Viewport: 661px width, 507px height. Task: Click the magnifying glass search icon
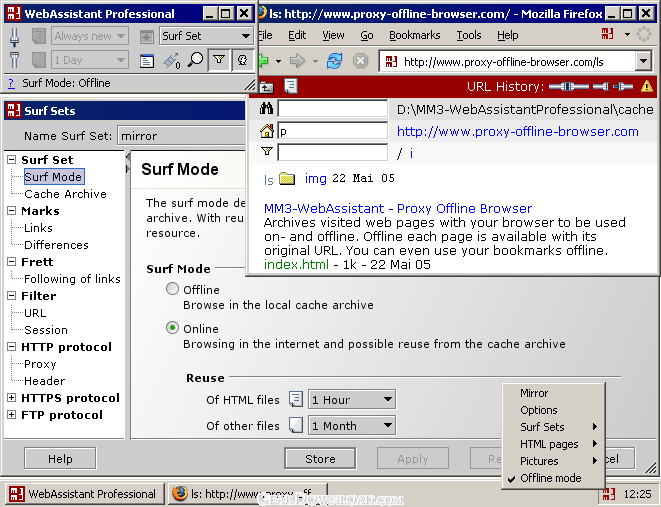coord(195,60)
